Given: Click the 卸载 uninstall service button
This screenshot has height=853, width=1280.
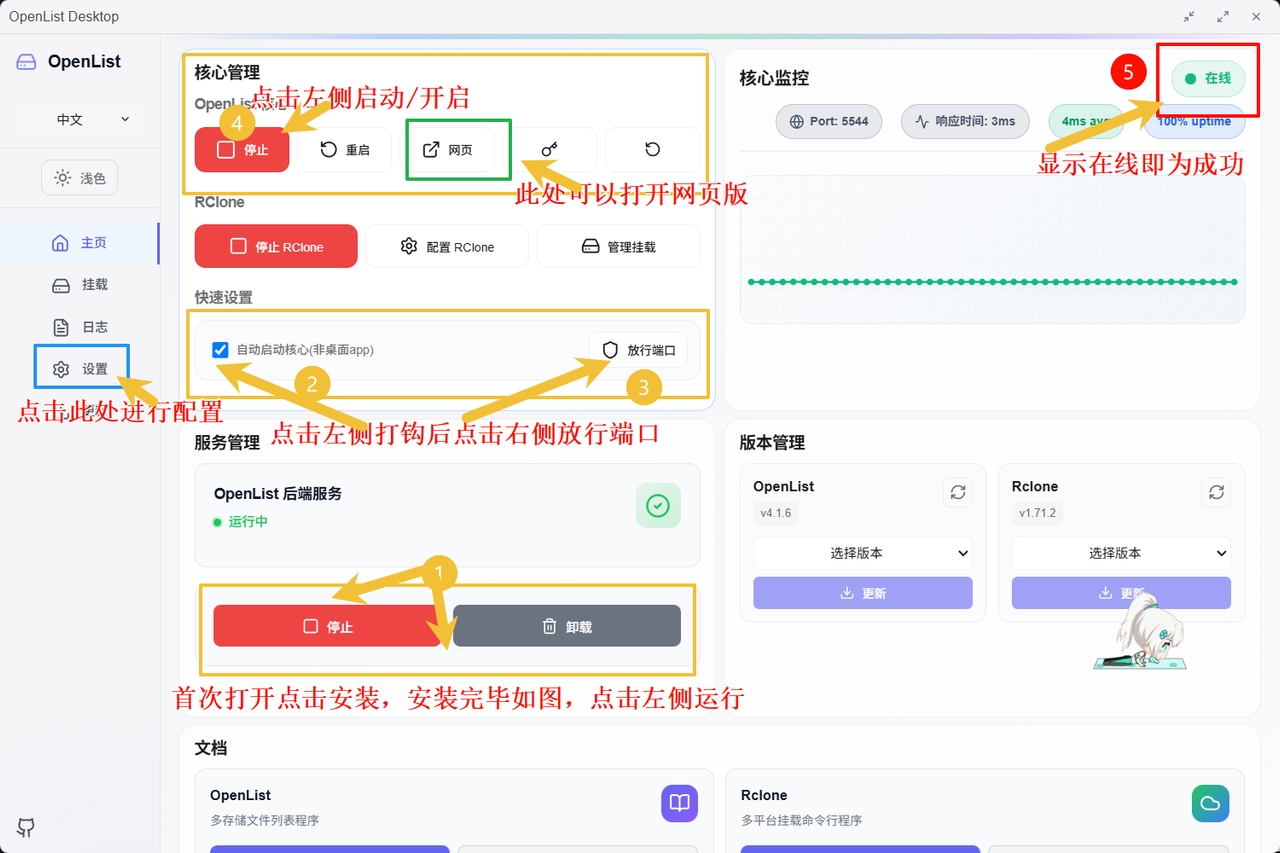Looking at the screenshot, I should [x=567, y=626].
